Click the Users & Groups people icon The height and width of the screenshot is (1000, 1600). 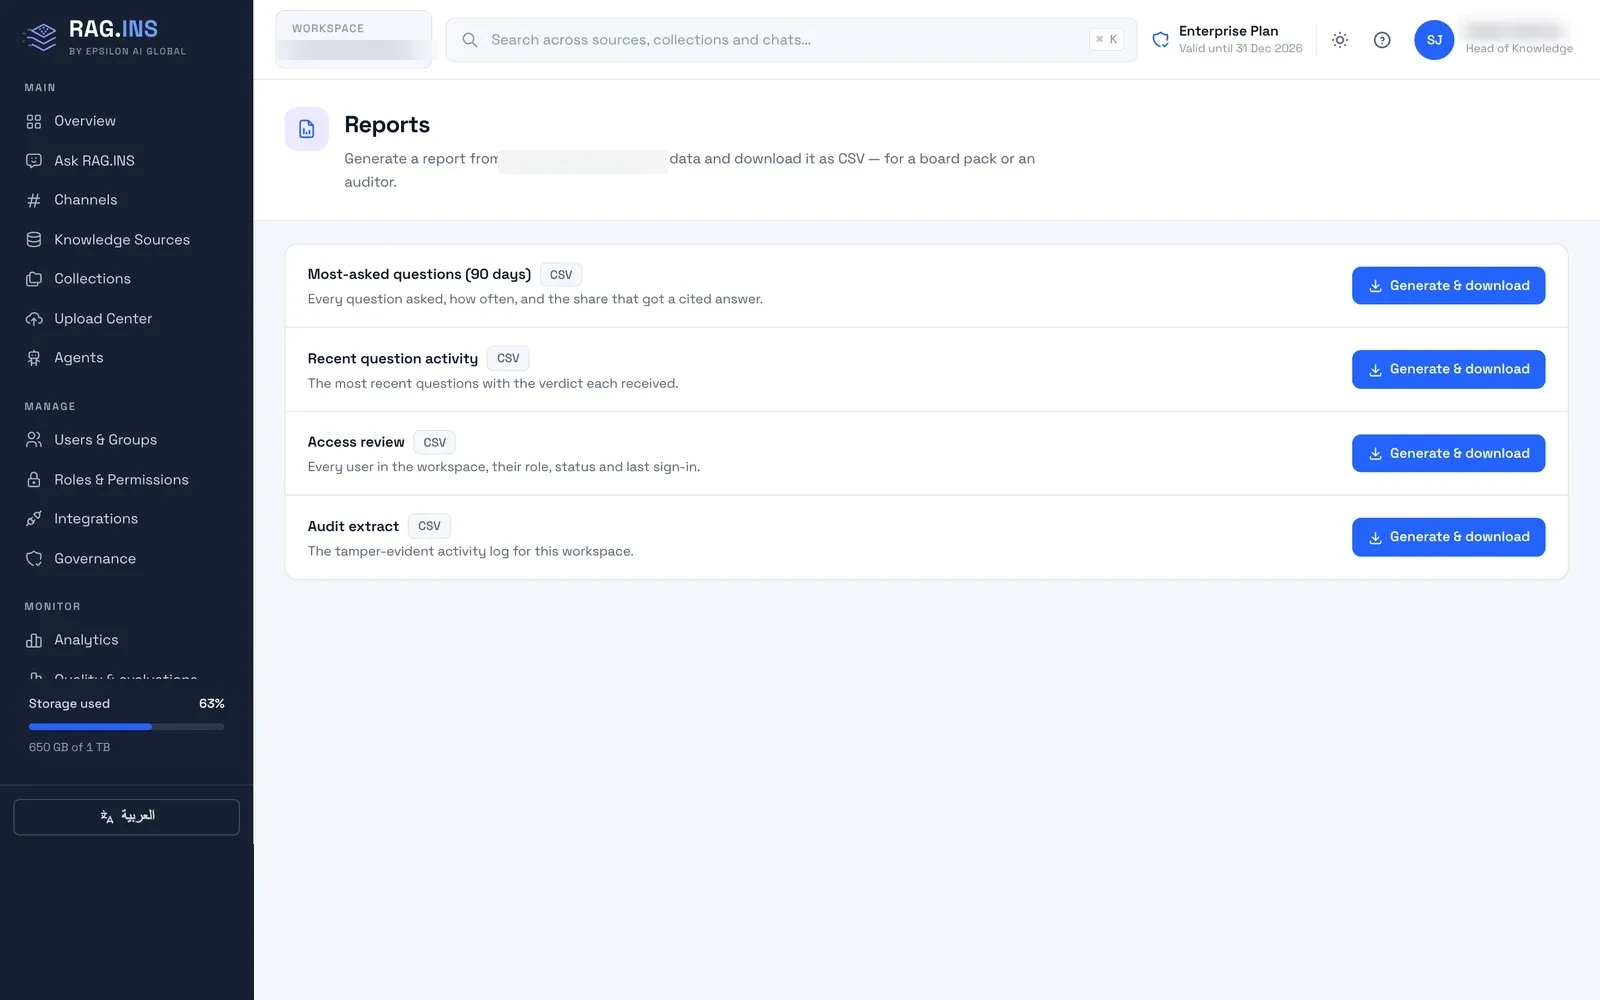point(34,440)
